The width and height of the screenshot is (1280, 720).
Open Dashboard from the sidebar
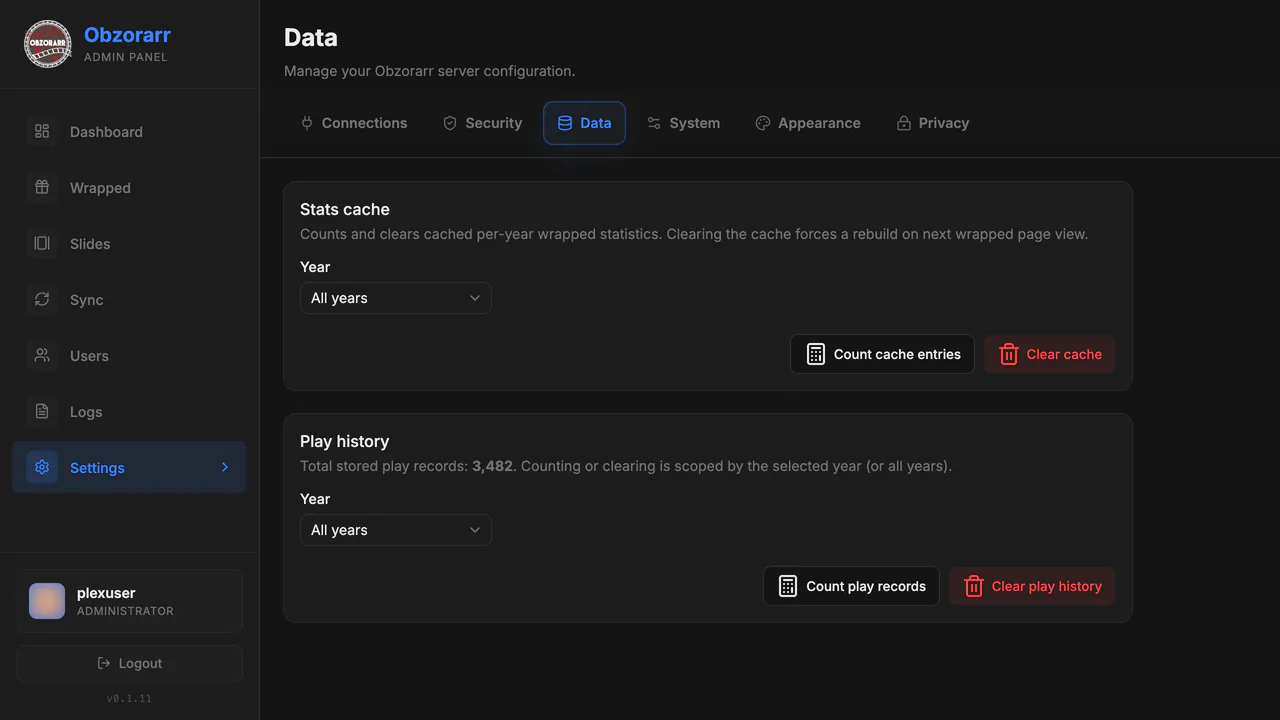129,131
